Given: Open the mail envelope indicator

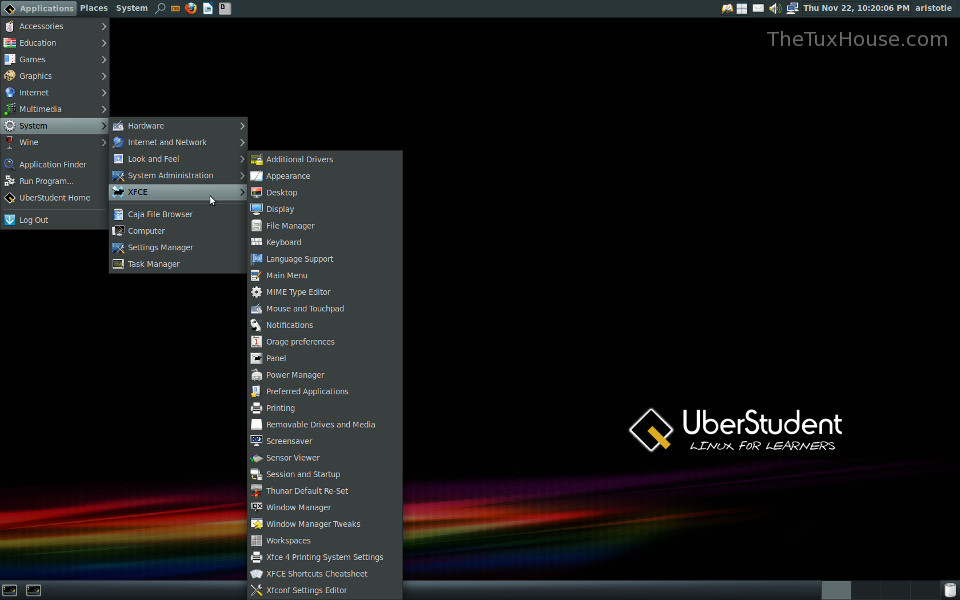Looking at the screenshot, I should (x=758, y=8).
